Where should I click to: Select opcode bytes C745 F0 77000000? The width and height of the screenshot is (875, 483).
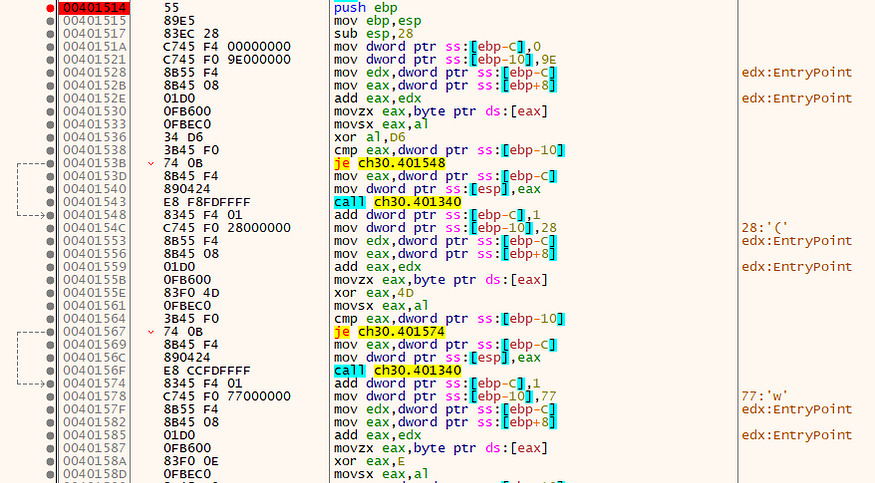pyautogui.click(x=227, y=397)
